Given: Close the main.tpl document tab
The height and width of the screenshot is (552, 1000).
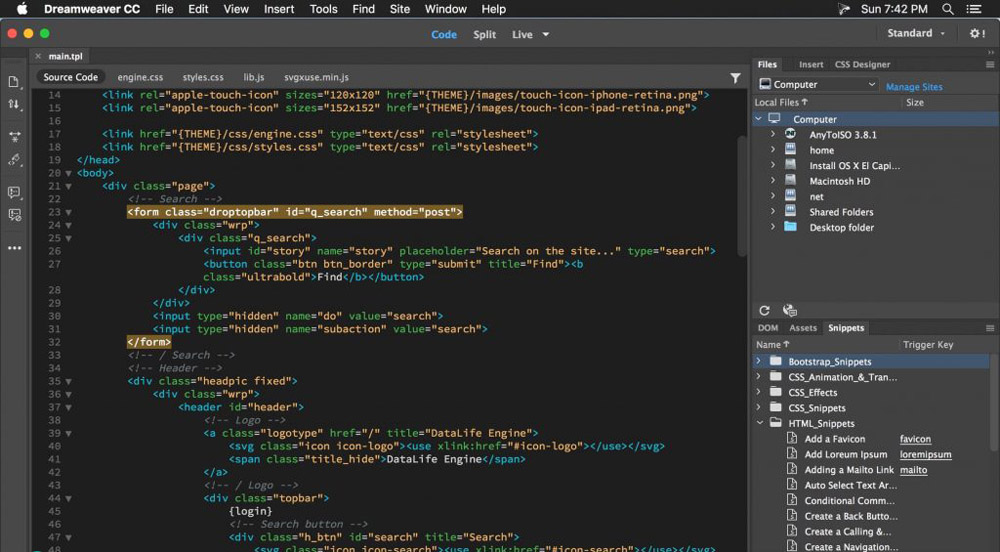Looking at the screenshot, I should [38, 56].
